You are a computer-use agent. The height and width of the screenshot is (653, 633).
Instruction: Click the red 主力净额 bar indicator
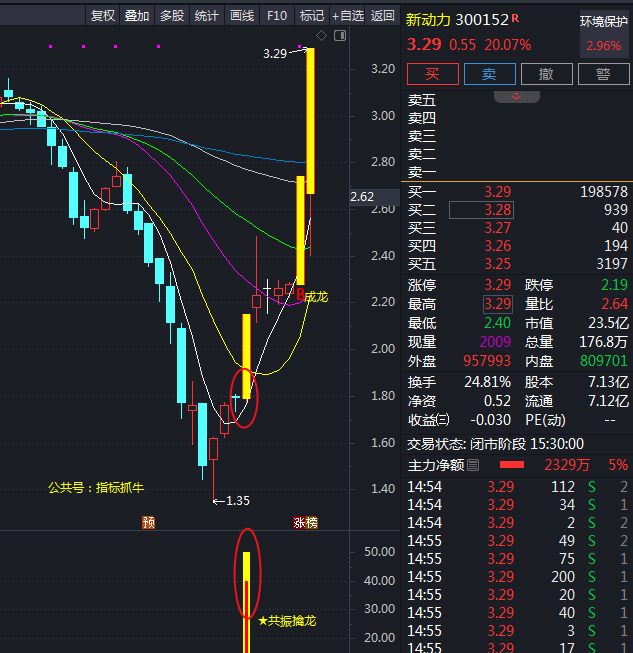[x=512, y=465]
